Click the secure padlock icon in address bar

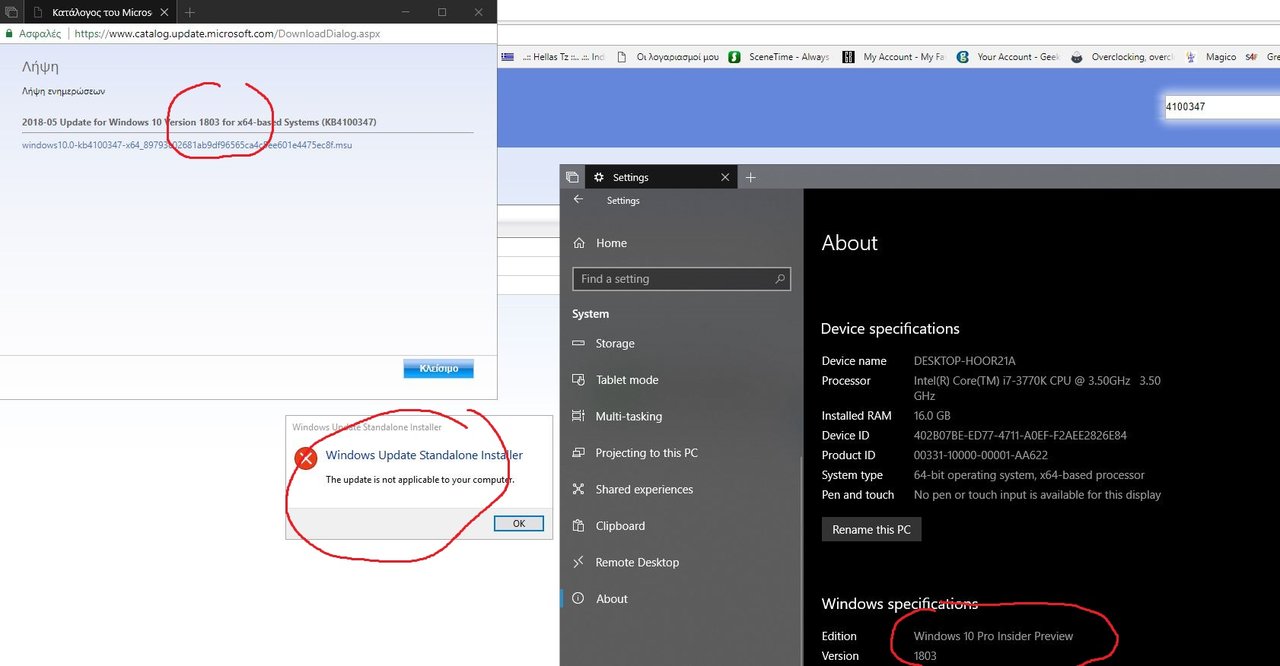coord(9,33)
